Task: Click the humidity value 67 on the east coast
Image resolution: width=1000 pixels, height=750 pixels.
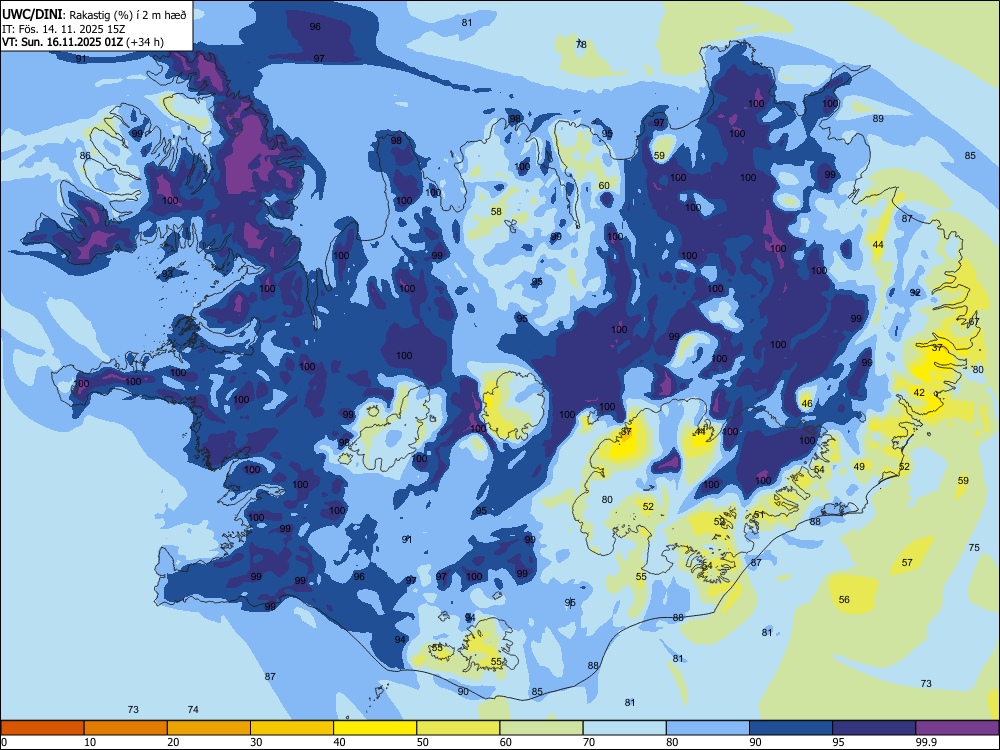Action: (973, 322)
